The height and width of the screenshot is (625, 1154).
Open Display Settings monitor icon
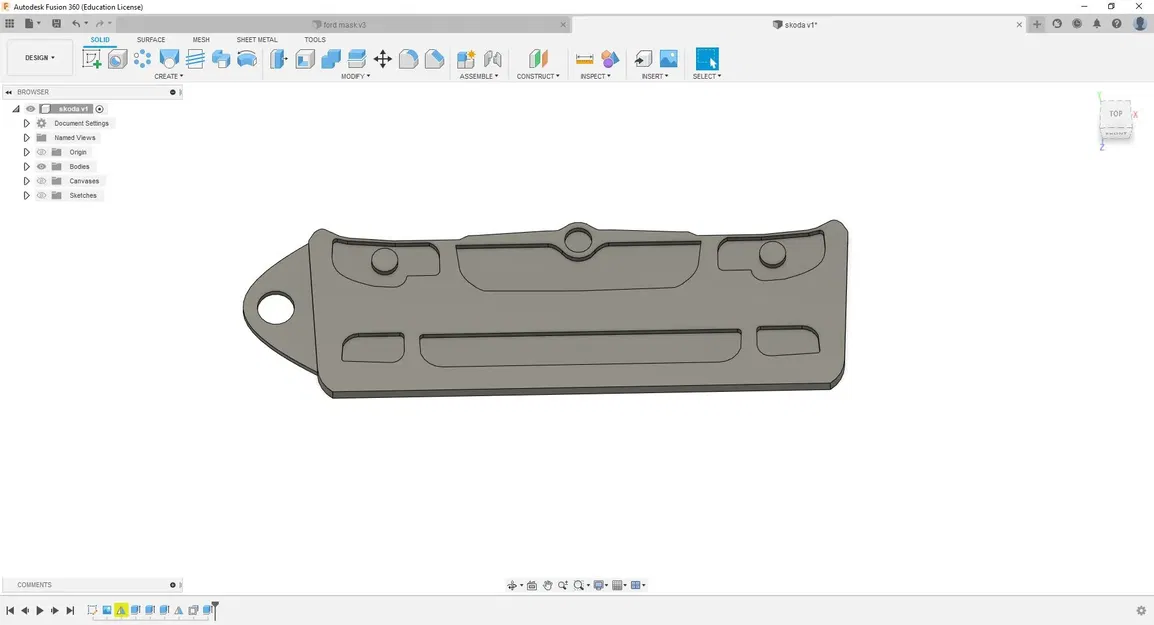(x=599, y=585)
